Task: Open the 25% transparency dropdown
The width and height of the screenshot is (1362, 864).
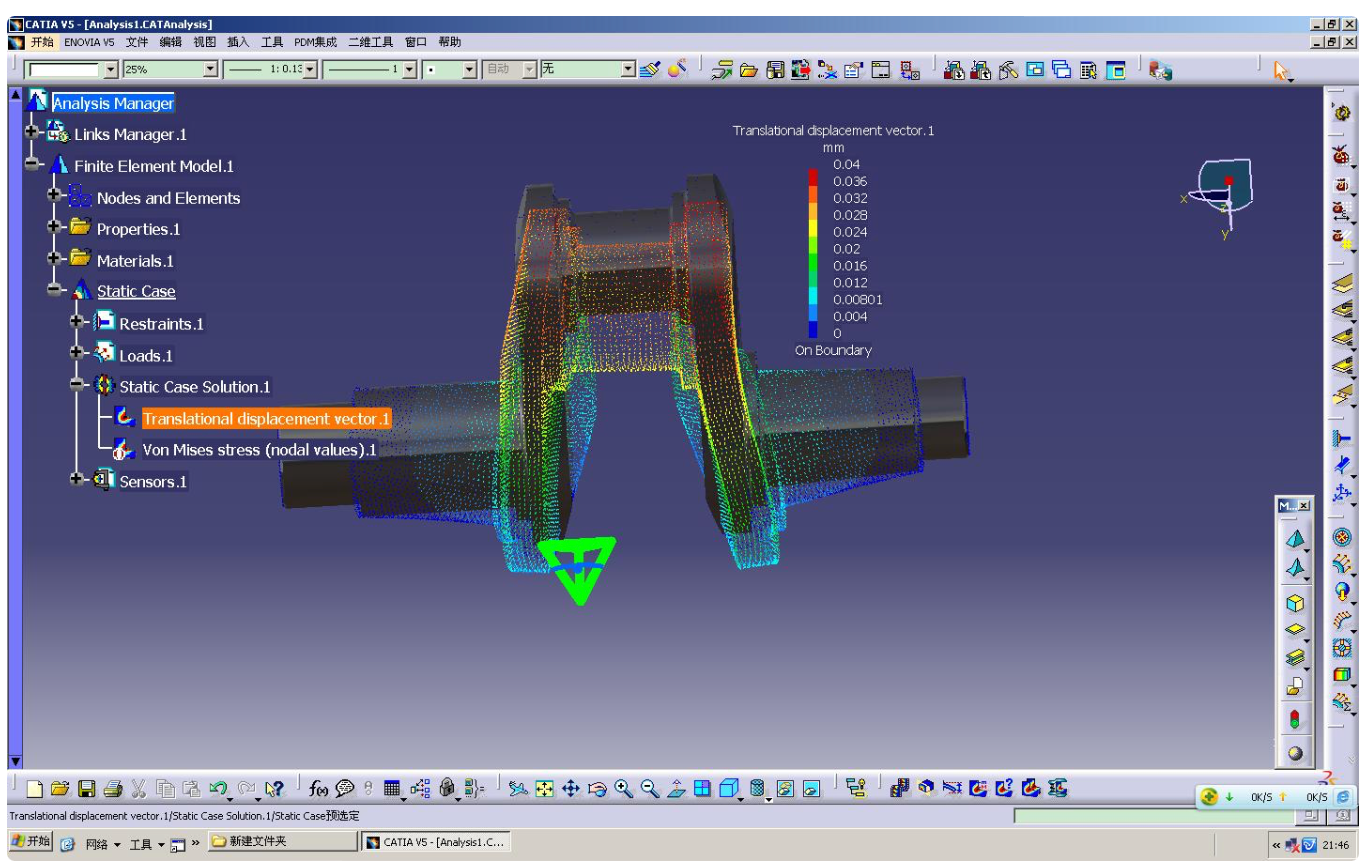Action: [x=210, y=70]
